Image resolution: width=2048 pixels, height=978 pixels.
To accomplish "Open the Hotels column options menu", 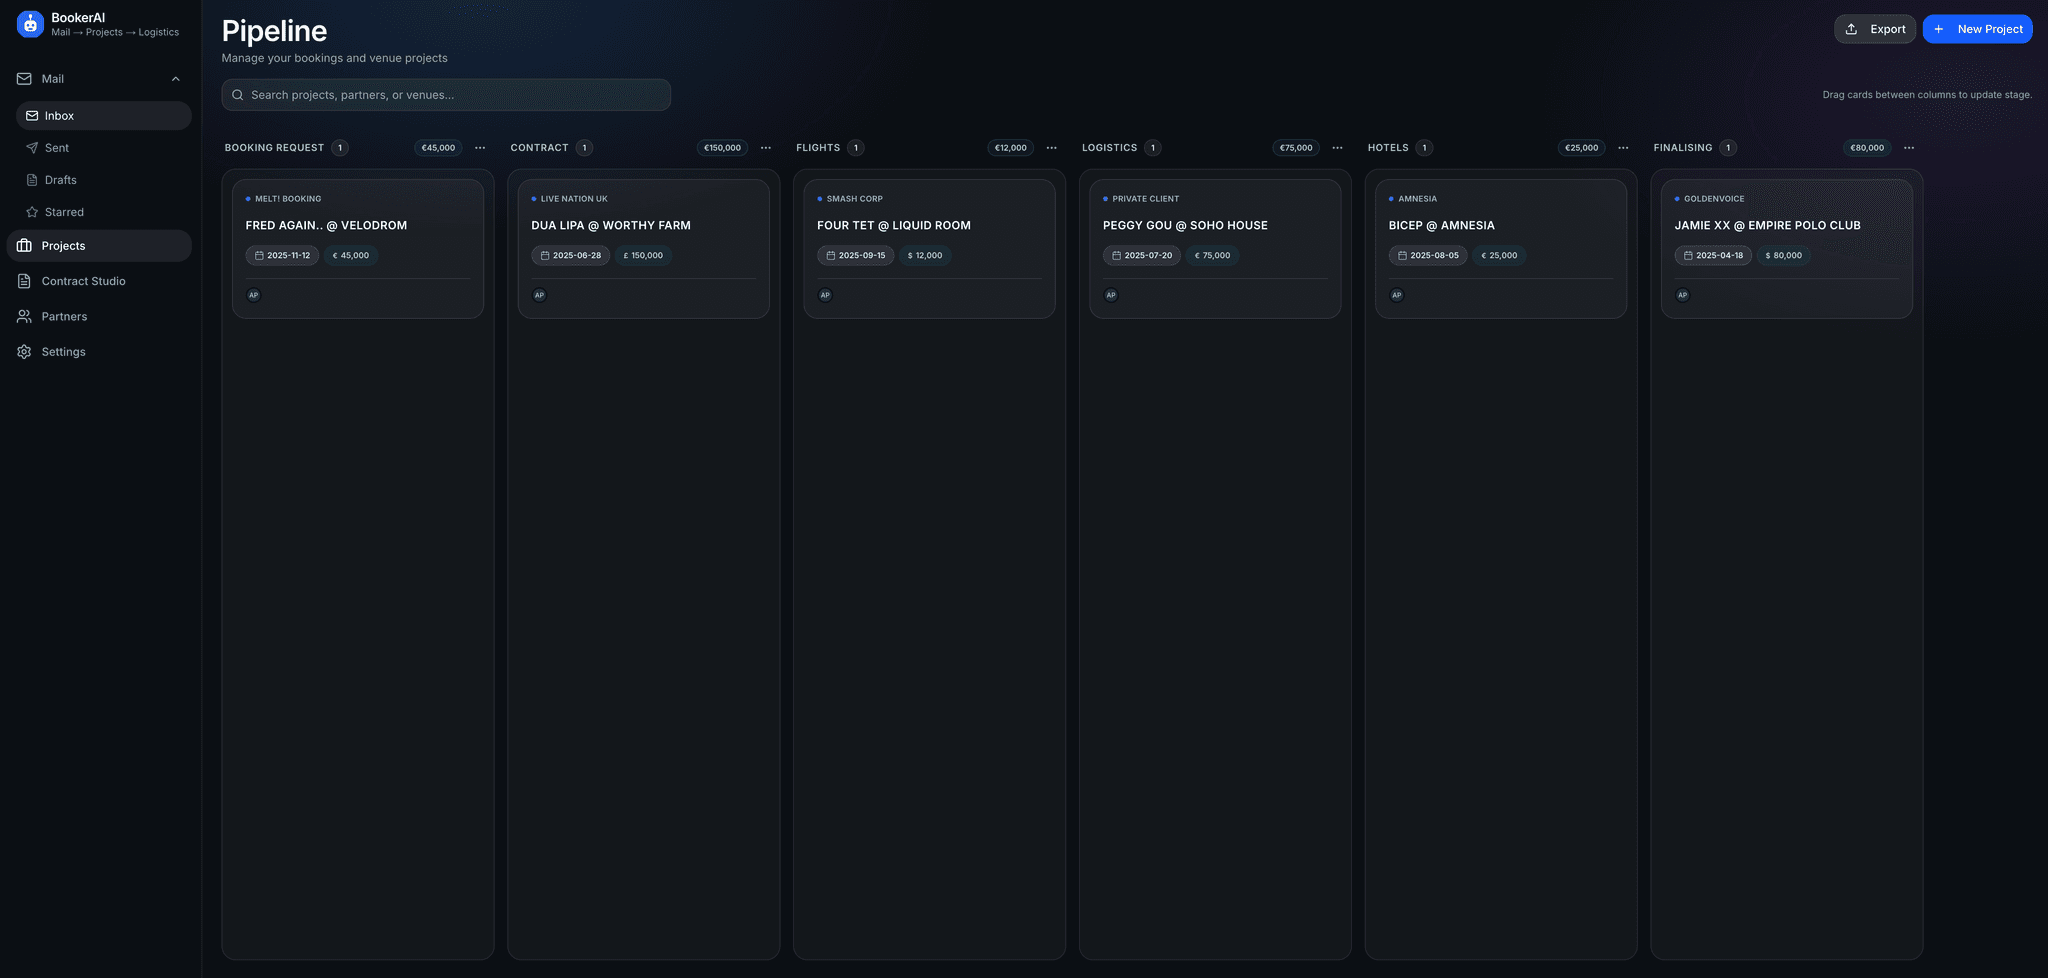I will point(1621,147).
